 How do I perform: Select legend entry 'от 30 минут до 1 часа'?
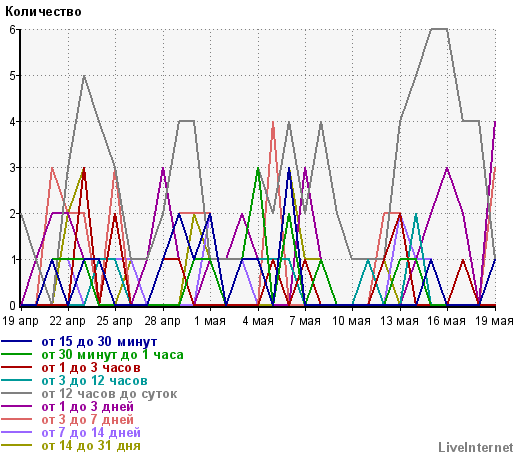(112, 355)
